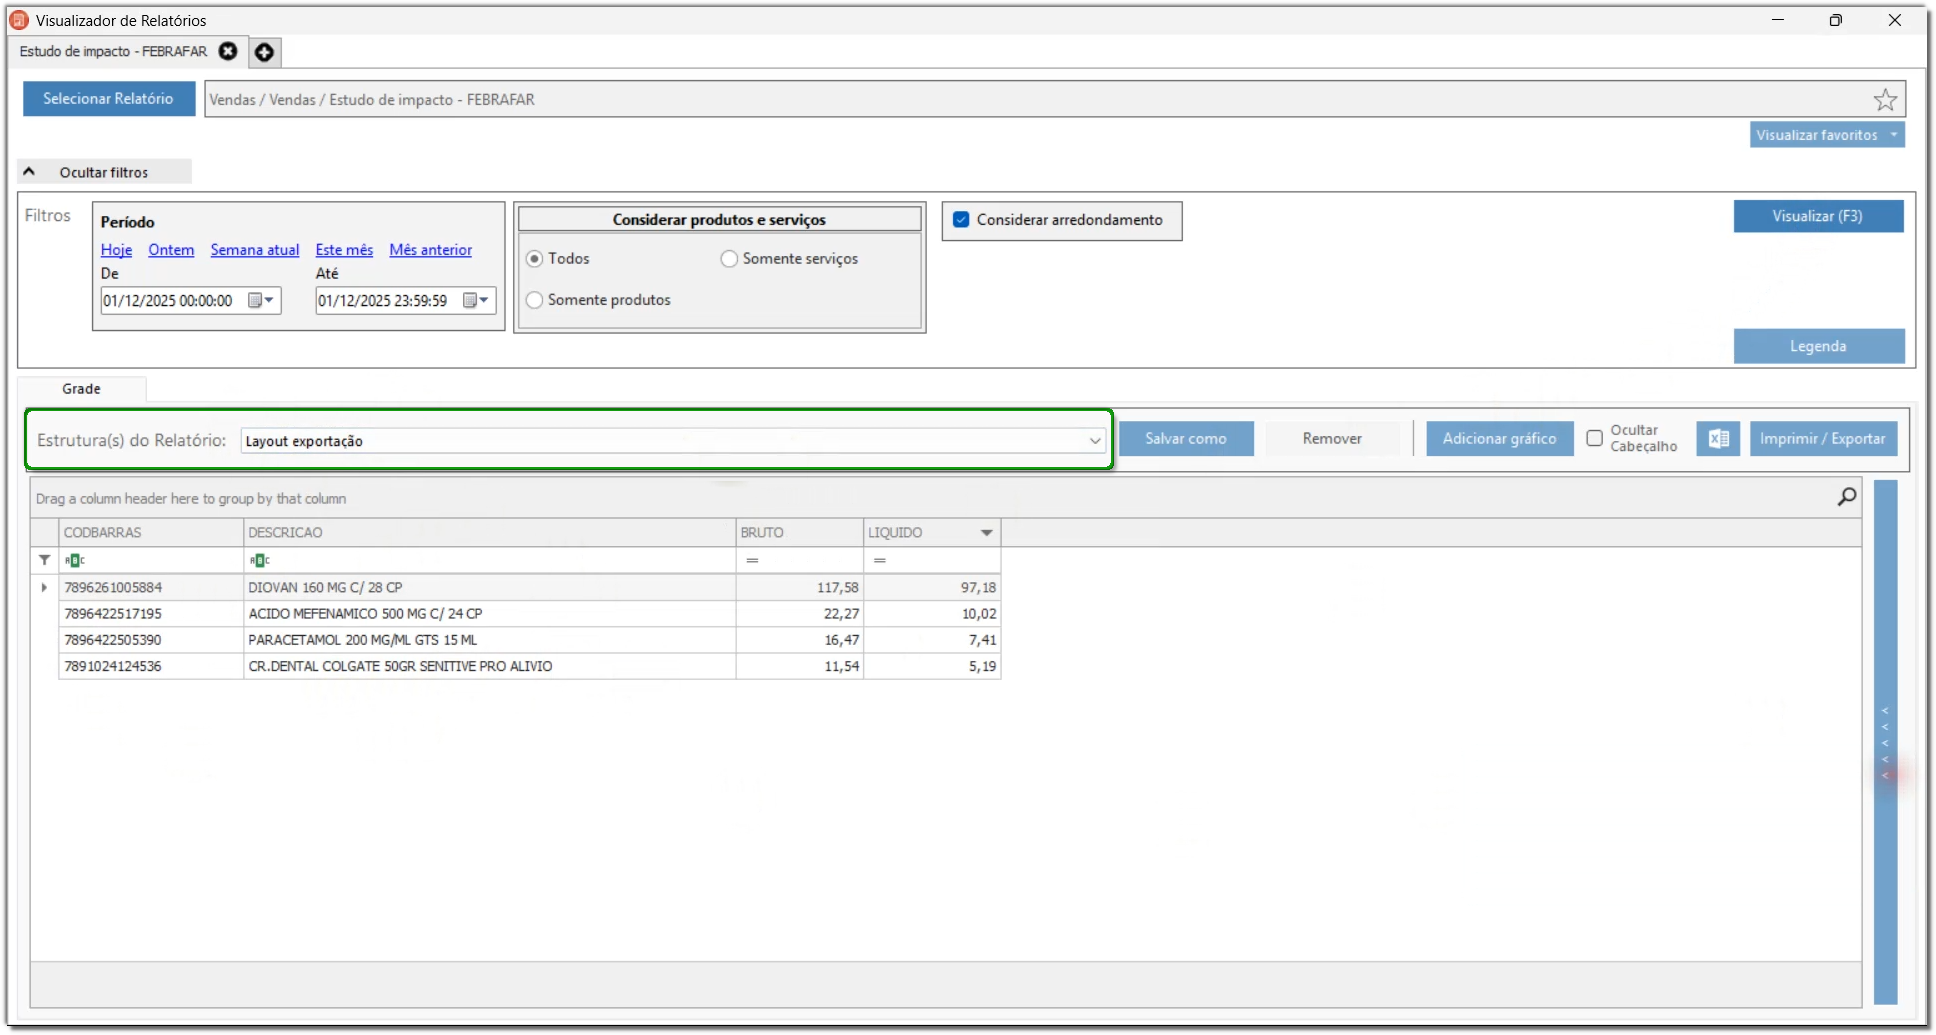Image resolution: width=1936 pixels, height=1035 pixels.
Task: Expand the right side collapsed panel strip
Action: [x=1885, y=742]
